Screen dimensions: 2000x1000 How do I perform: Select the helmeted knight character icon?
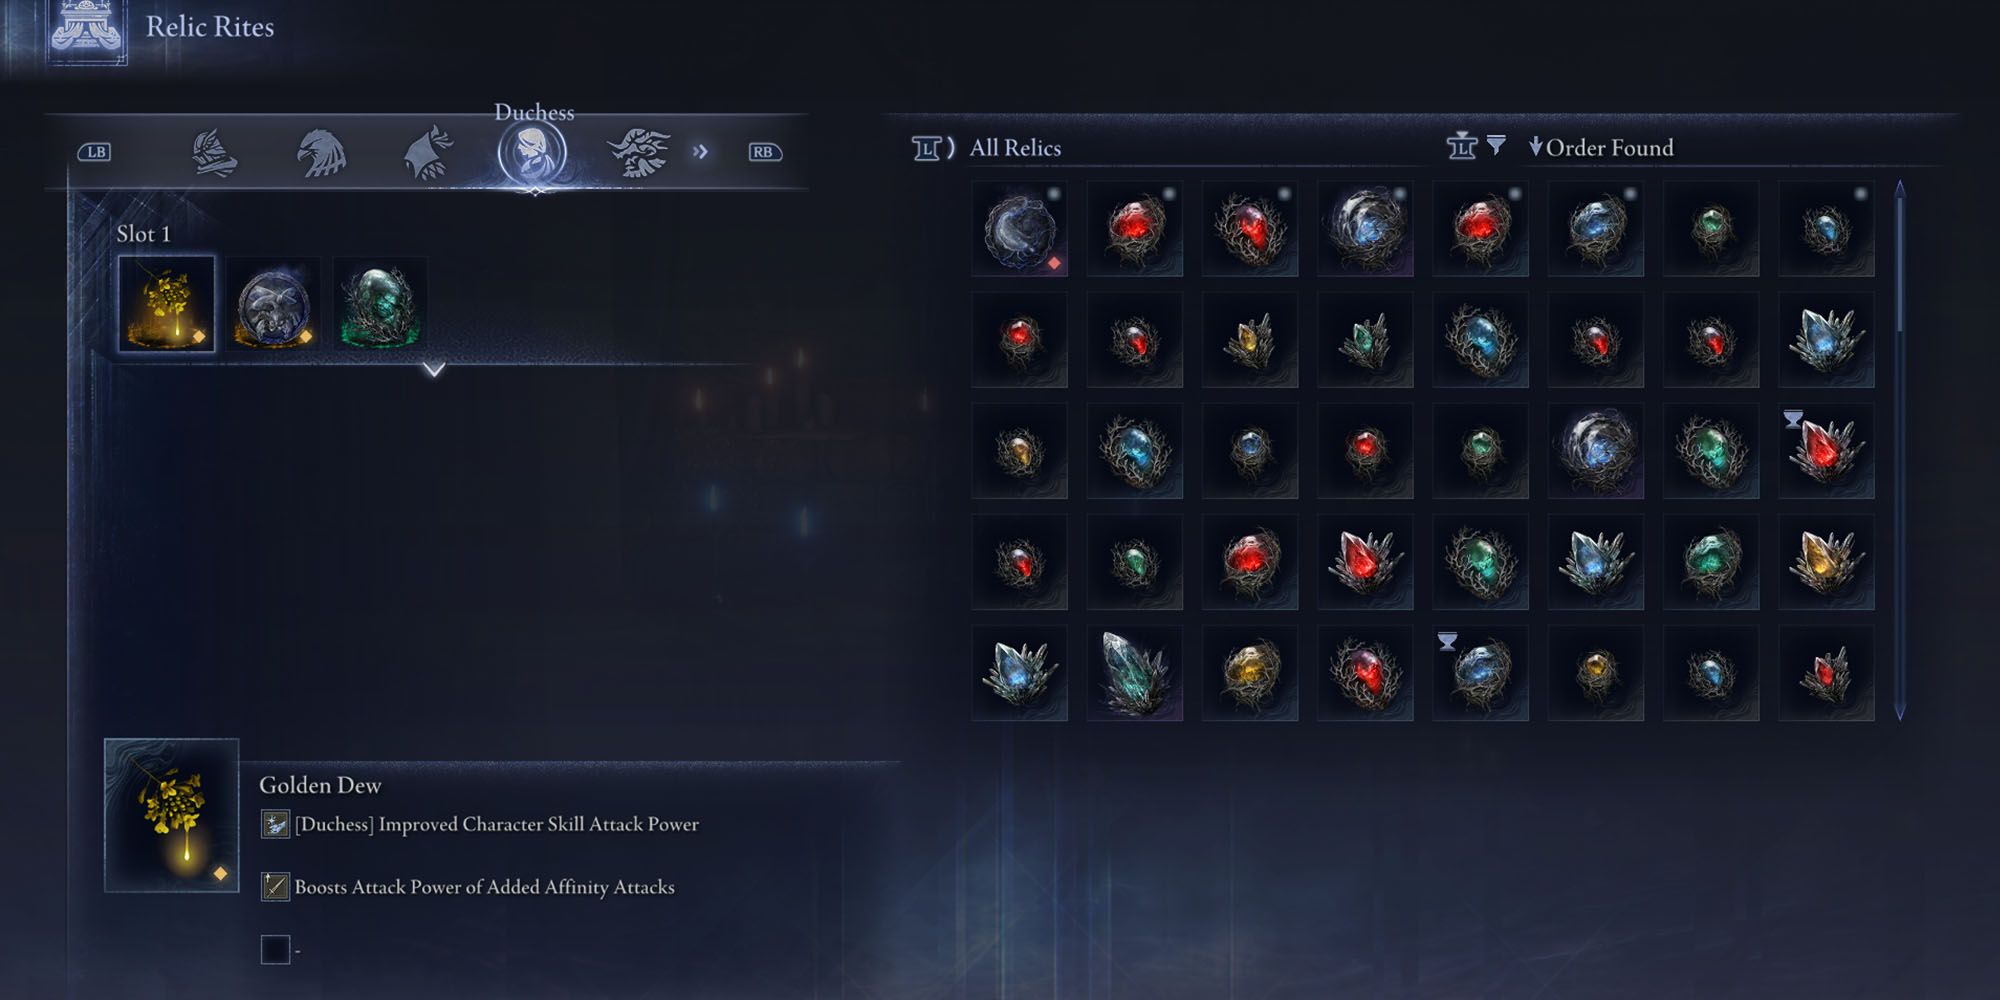click(x=214, y=153)
